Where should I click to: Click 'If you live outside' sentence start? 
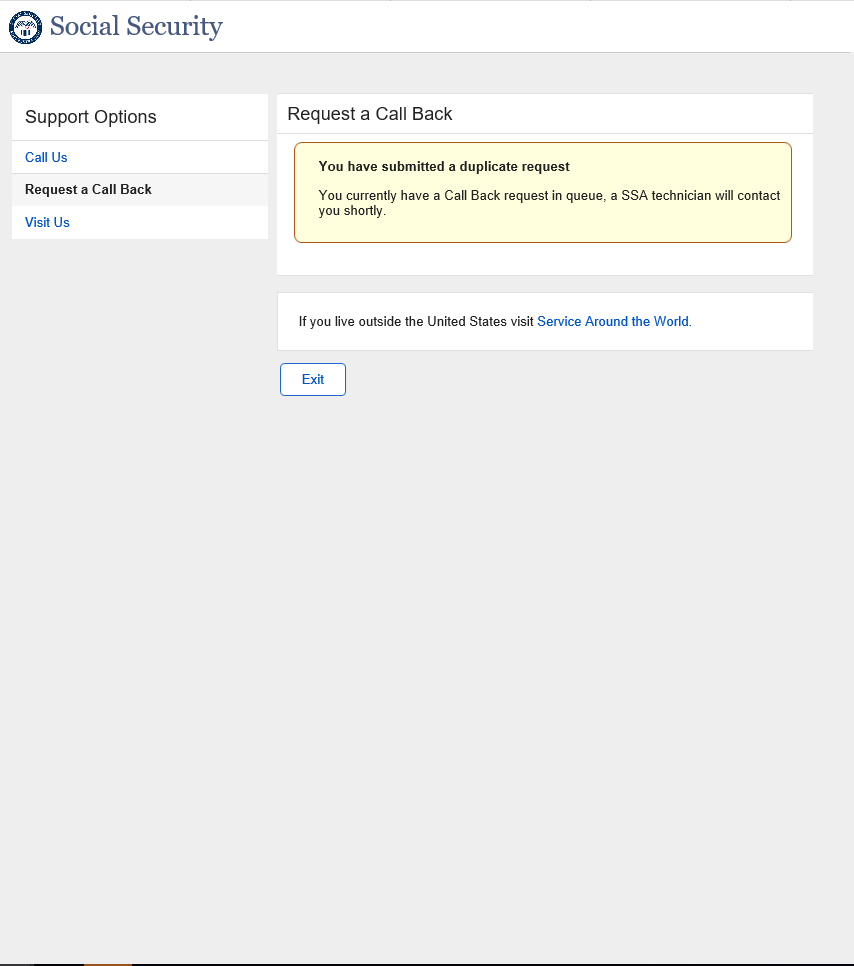[x=345, y=321]
